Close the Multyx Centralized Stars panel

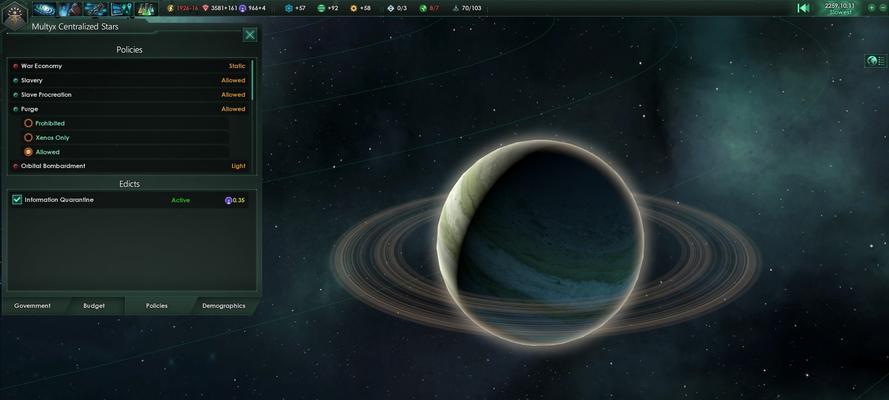(x=249, y=35)
